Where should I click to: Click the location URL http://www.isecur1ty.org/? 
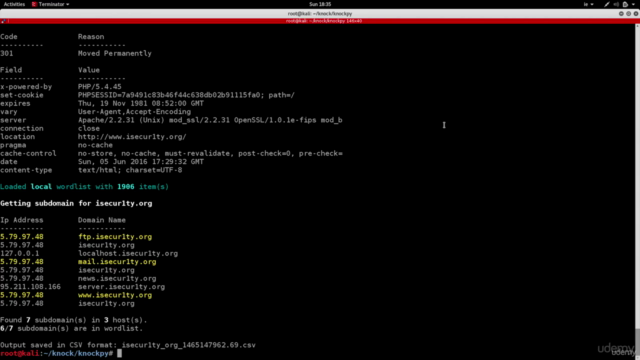click(132, 137)
